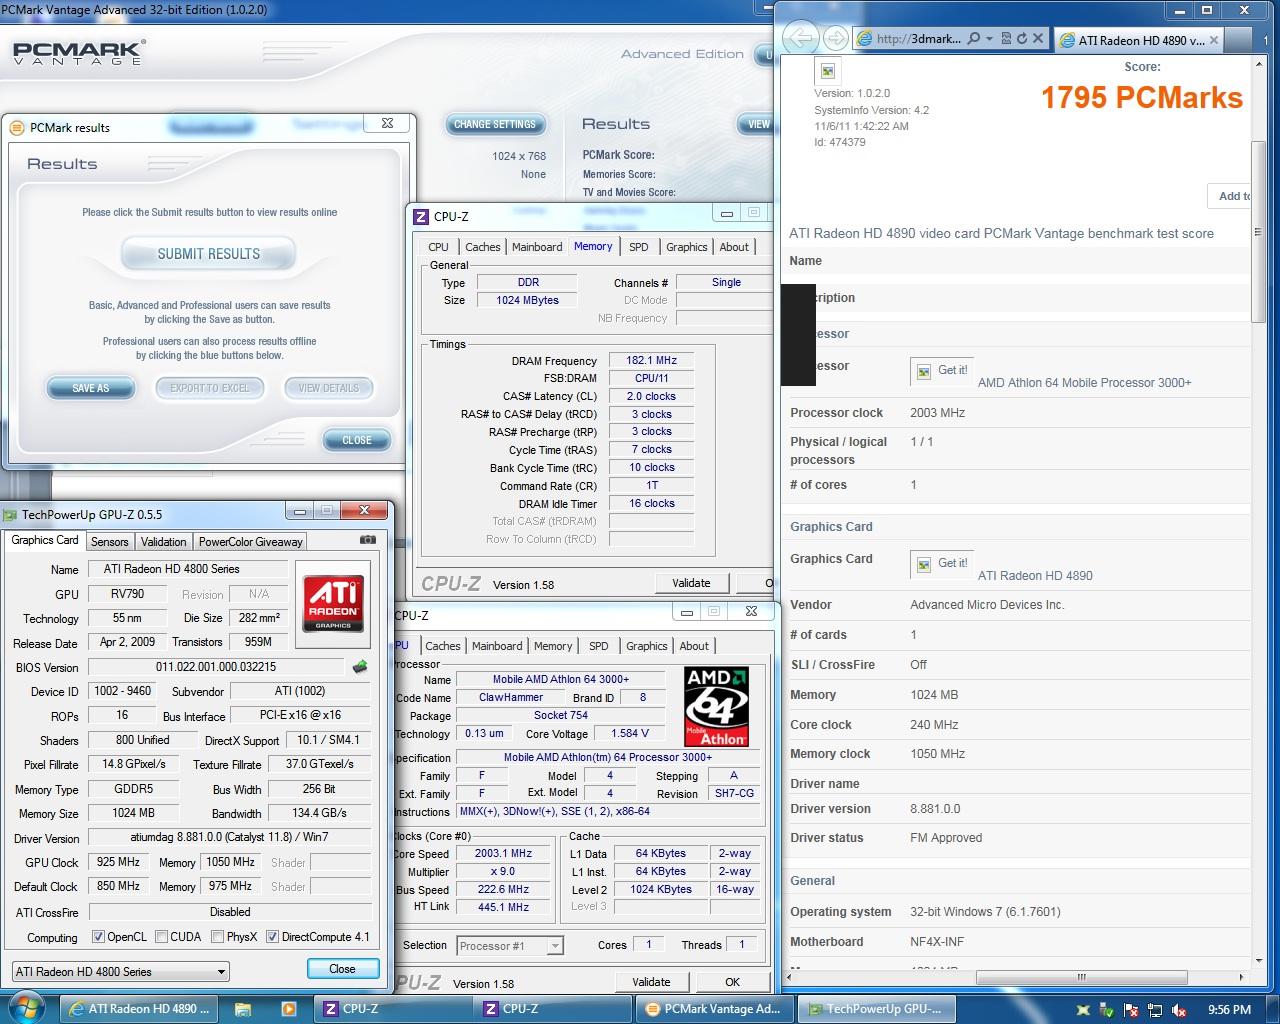Open About tab in upper CPU-Z window
The image size is (1280, 1024).
click(734, 247)
